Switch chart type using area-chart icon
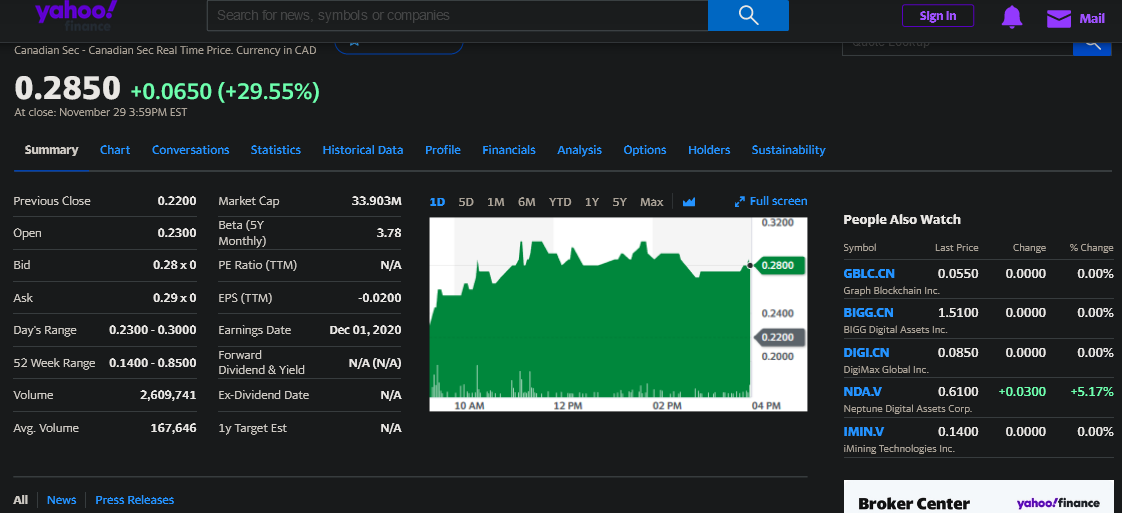 coord(689,202)
